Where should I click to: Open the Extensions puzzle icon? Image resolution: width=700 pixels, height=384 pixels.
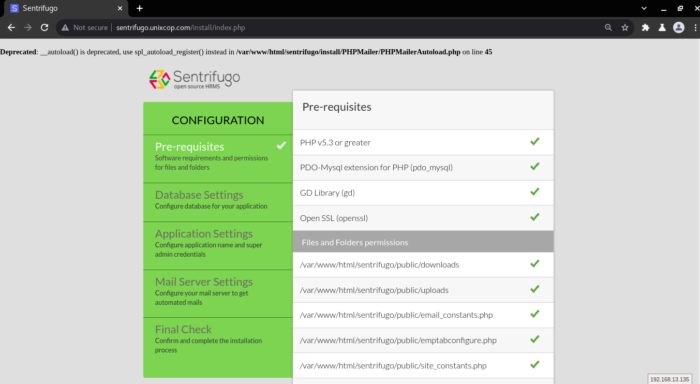[645, 28]
